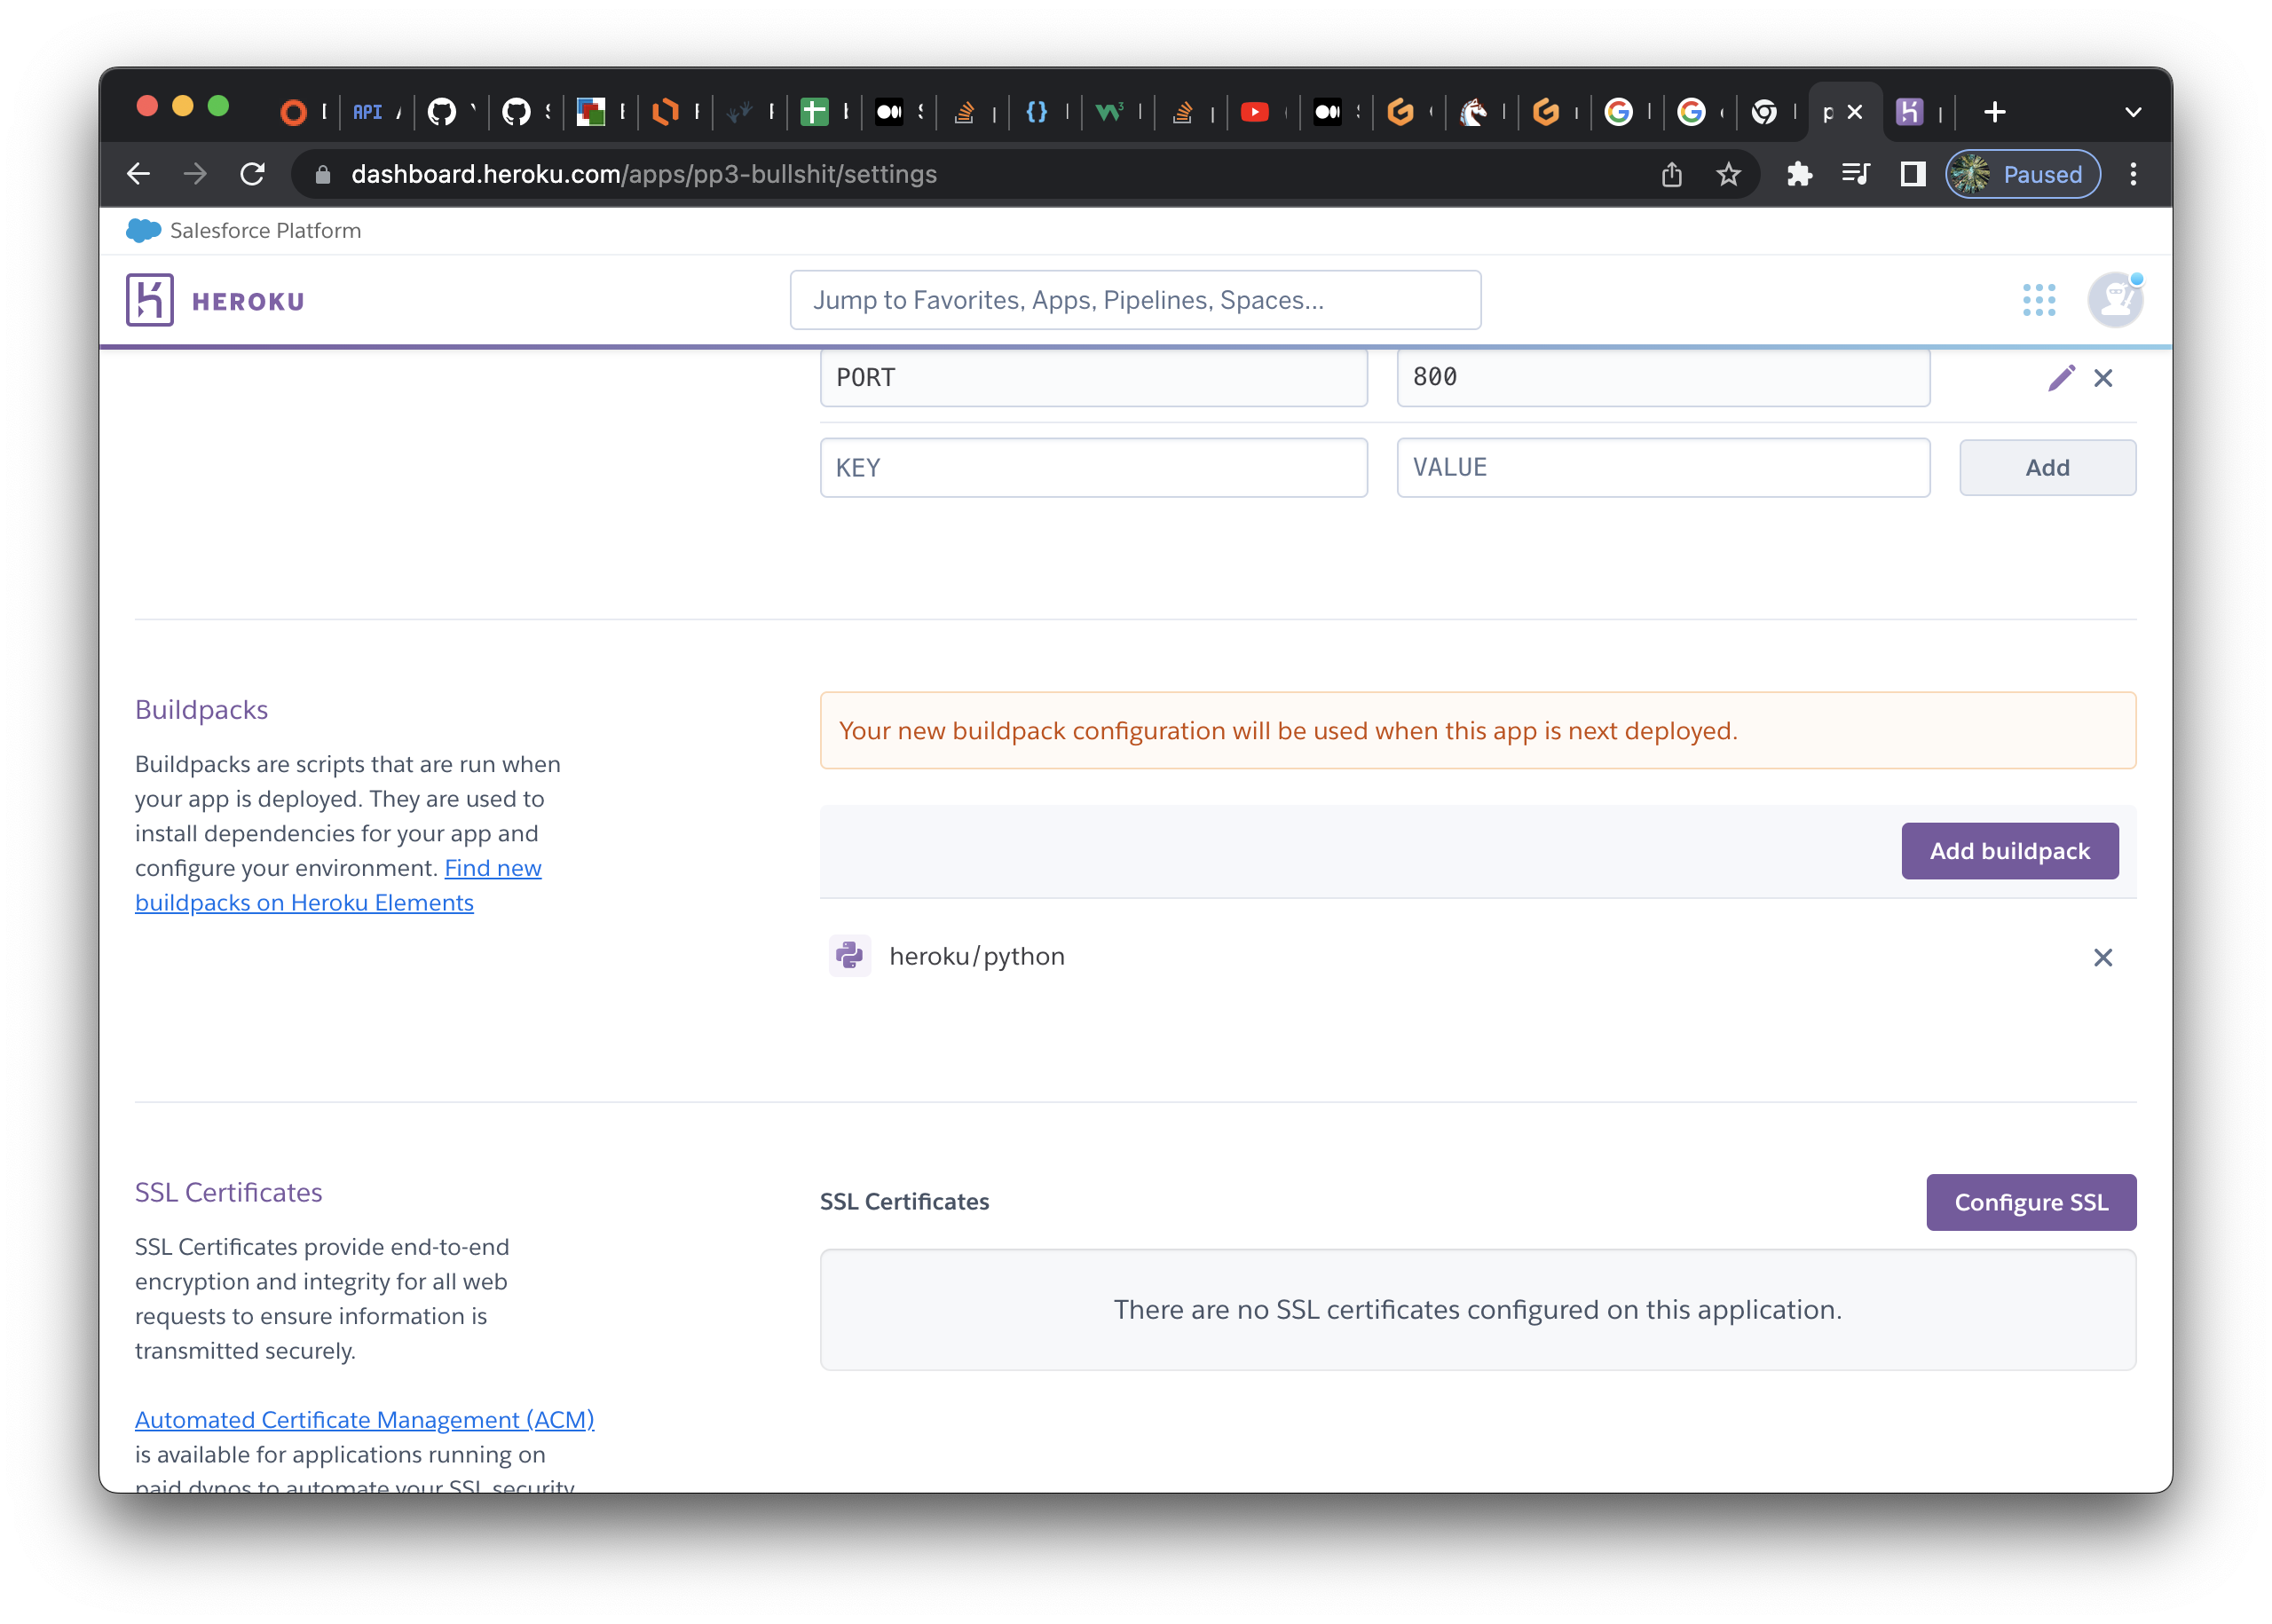The image size is (2272, 1624).
Task: Focus the KEY config var input field
Action: click(1093, 468)
